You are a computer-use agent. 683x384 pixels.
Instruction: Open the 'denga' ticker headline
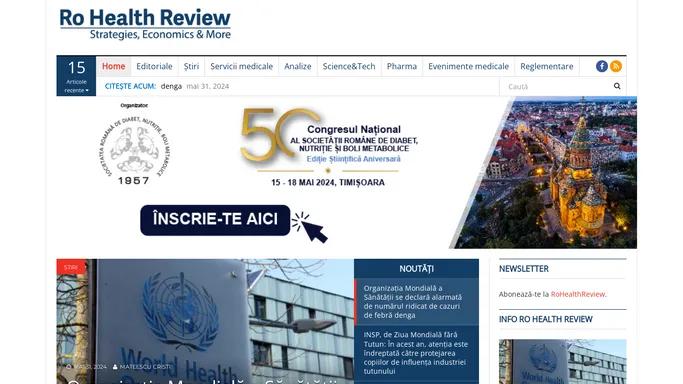click(x=171, y=86)
